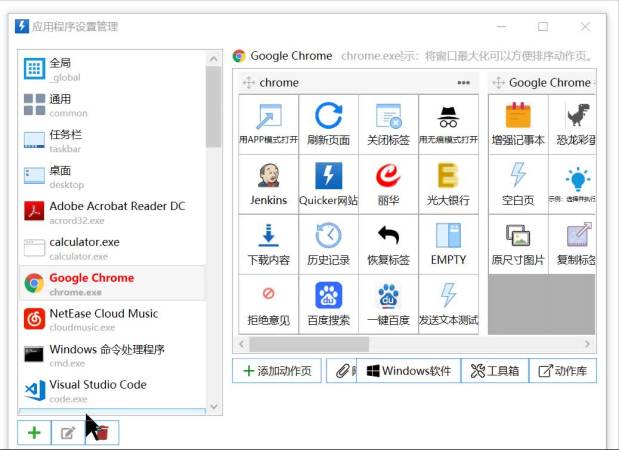619x450 pixels.
Task: Click the 添加动作页 button
Action: [277, 371]
